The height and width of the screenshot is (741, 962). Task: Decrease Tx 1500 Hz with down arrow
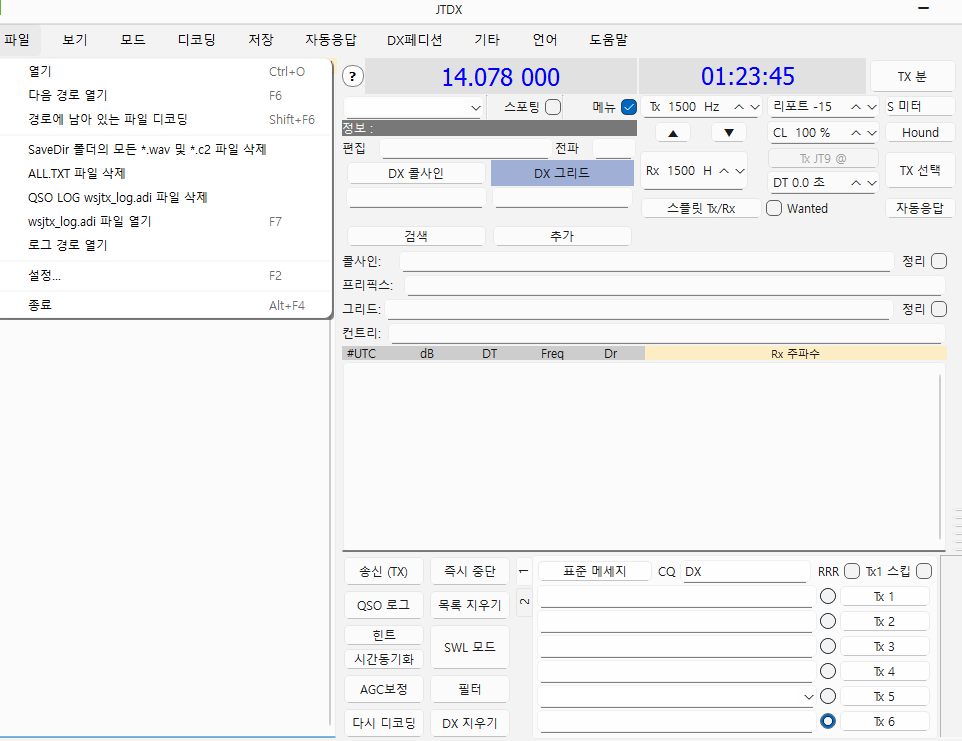pos(755,107)
